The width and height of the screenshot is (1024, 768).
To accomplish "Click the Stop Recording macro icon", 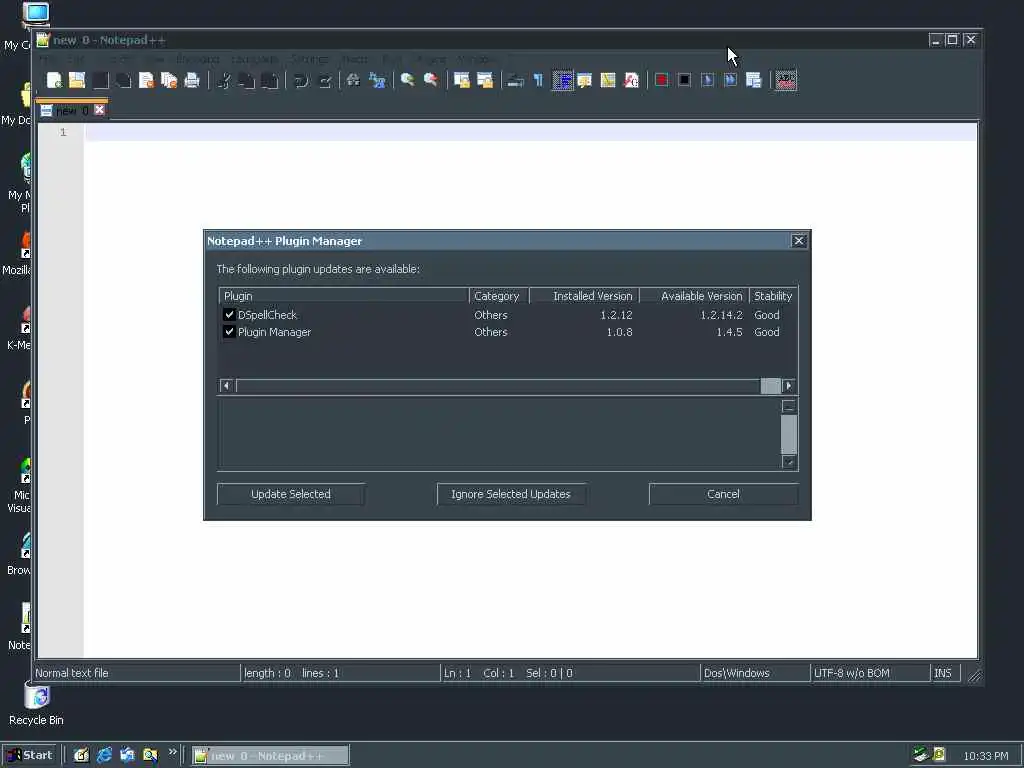I will (684, 80).
